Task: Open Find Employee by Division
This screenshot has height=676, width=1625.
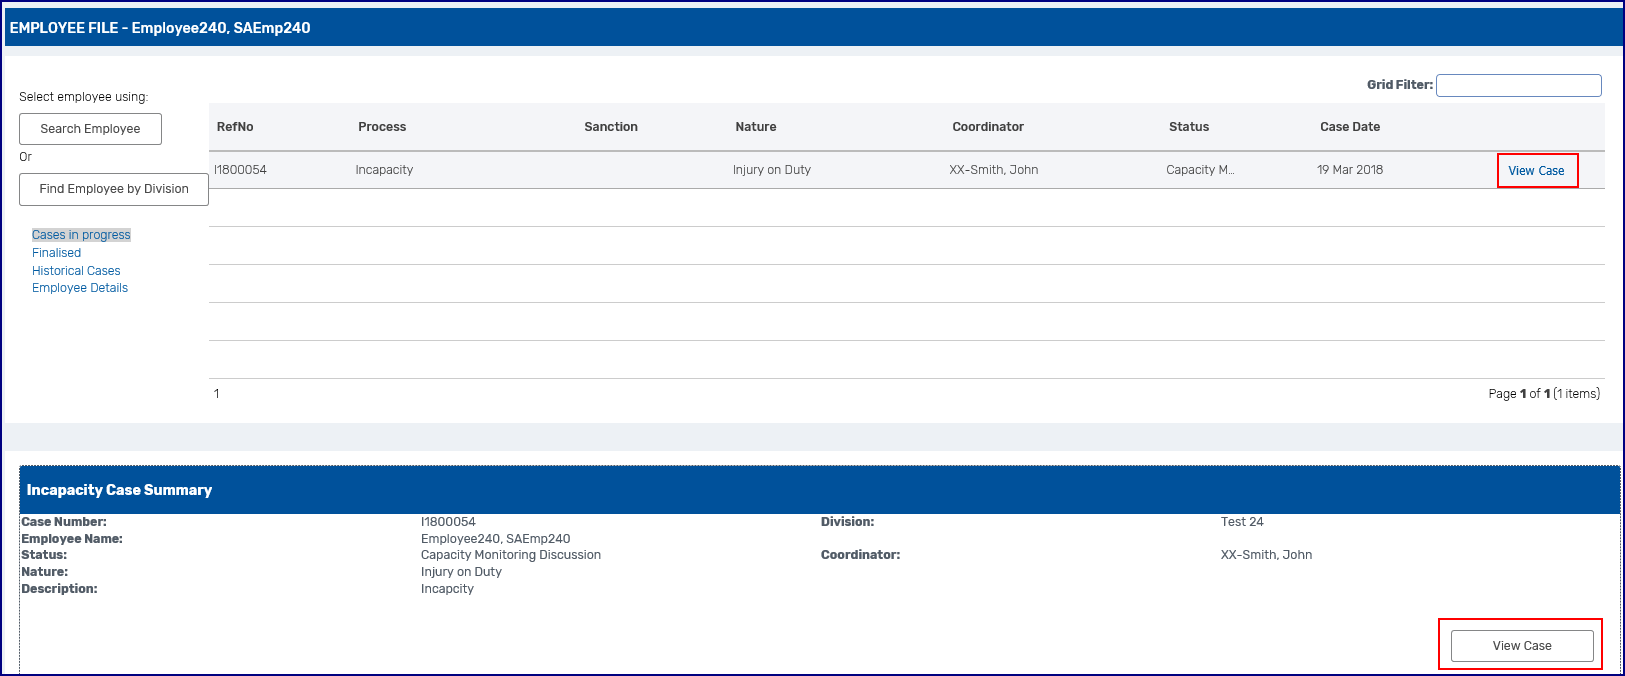Action: click(114, 189)
